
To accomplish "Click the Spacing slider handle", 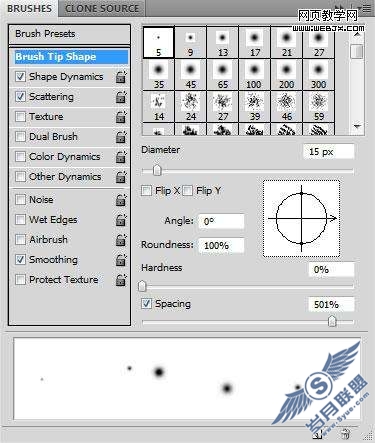I will (332, 321).
